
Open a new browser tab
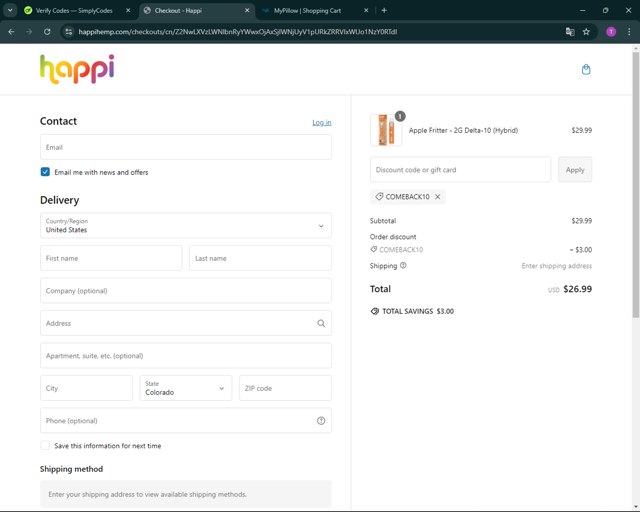point(384,11)
